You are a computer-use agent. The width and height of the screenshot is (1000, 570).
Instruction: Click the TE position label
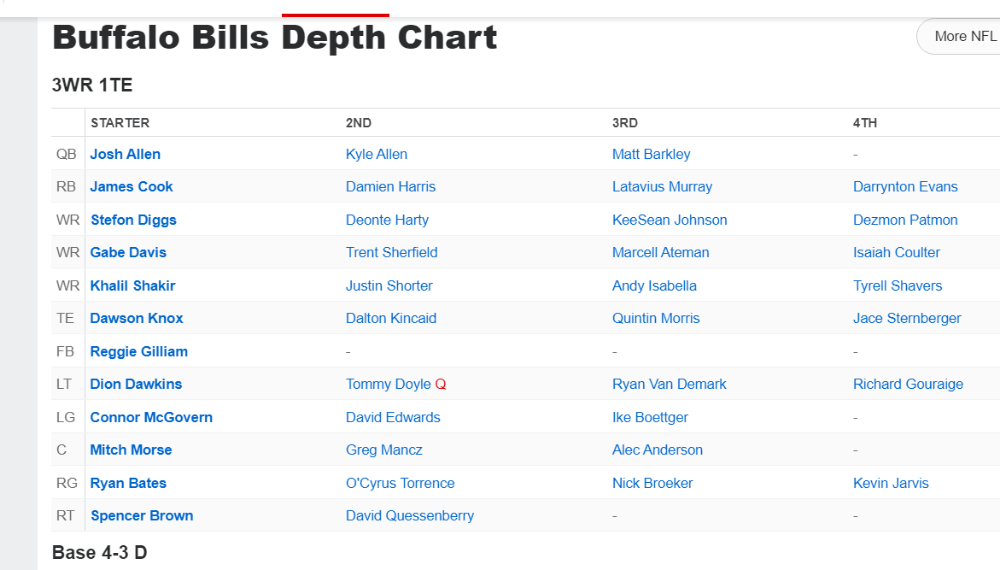(x=65, y=318)
